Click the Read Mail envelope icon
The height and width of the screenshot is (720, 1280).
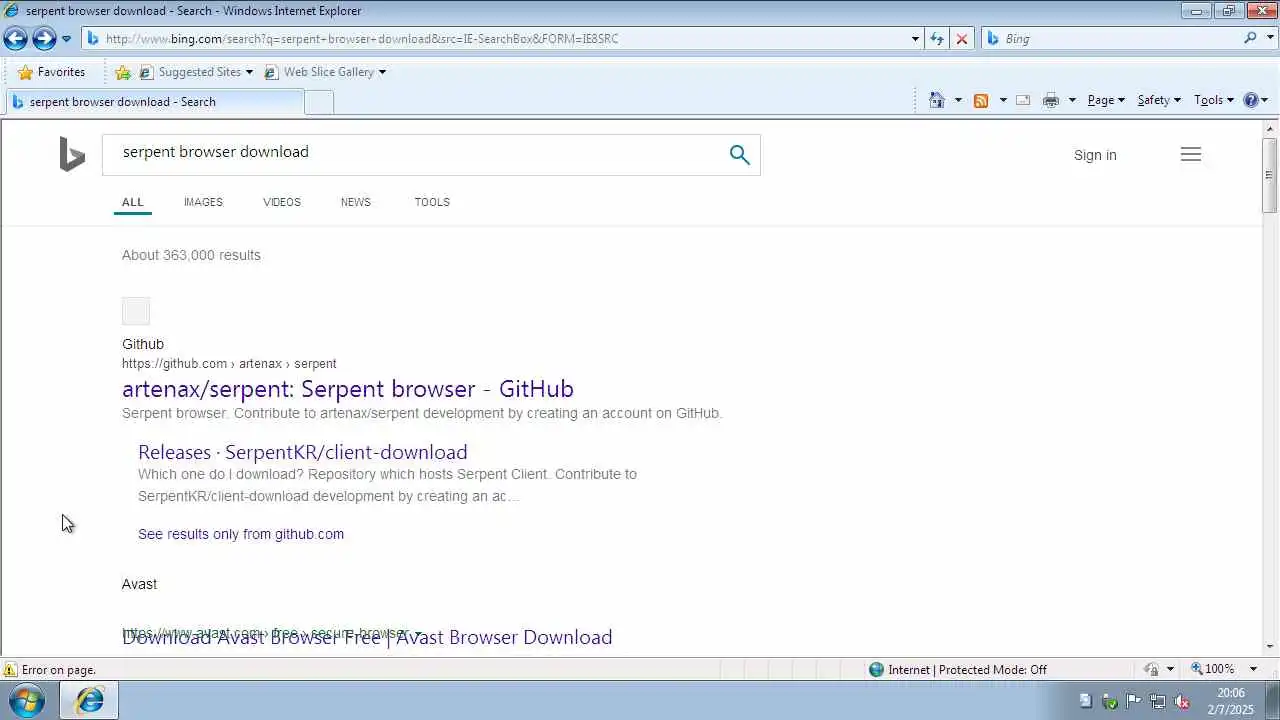[1023, 100]
